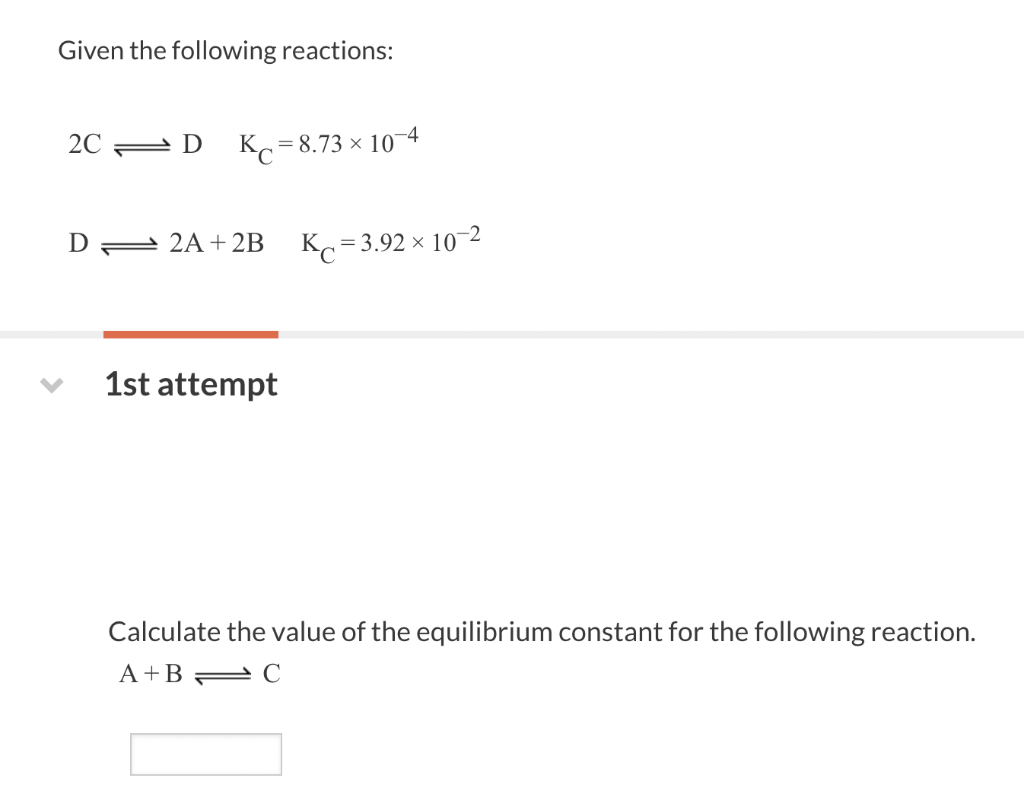The image size is (1024, 794).
Task: Click the gray arrow beside 1st attempt heading
Action: [50, 383]
